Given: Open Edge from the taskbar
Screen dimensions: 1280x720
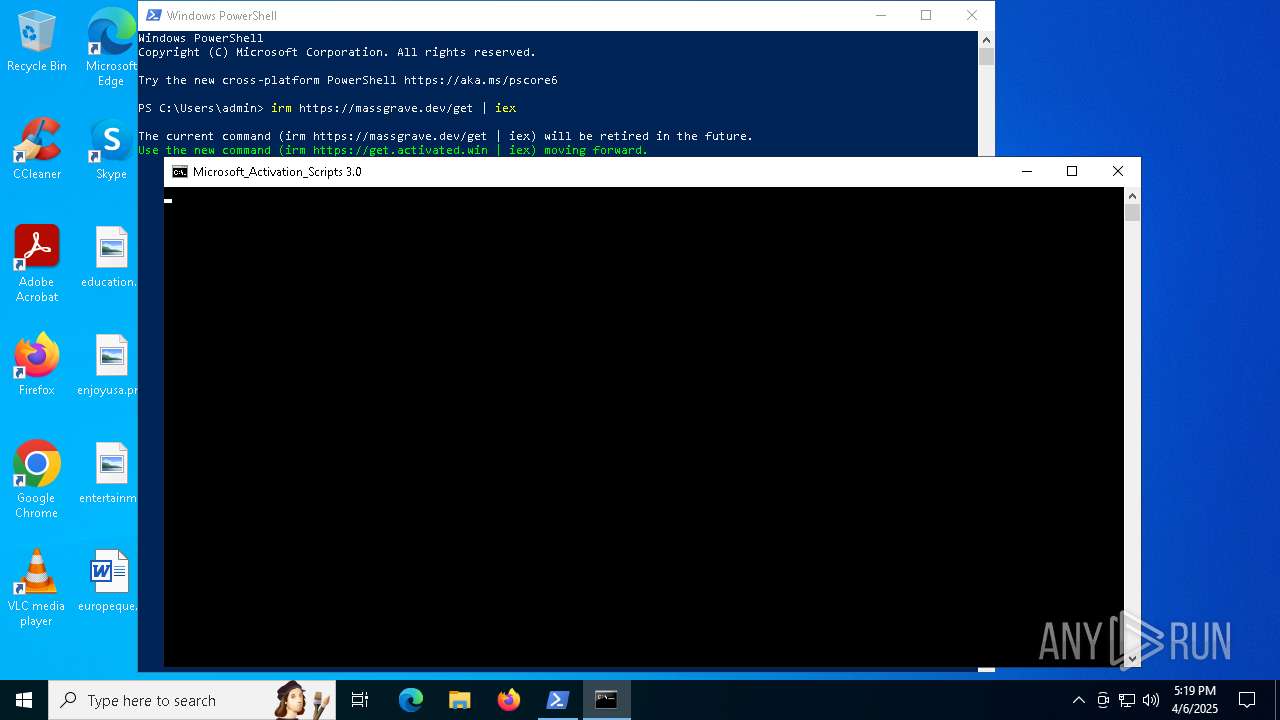Looking at the screenshot, I should (411, 700).
